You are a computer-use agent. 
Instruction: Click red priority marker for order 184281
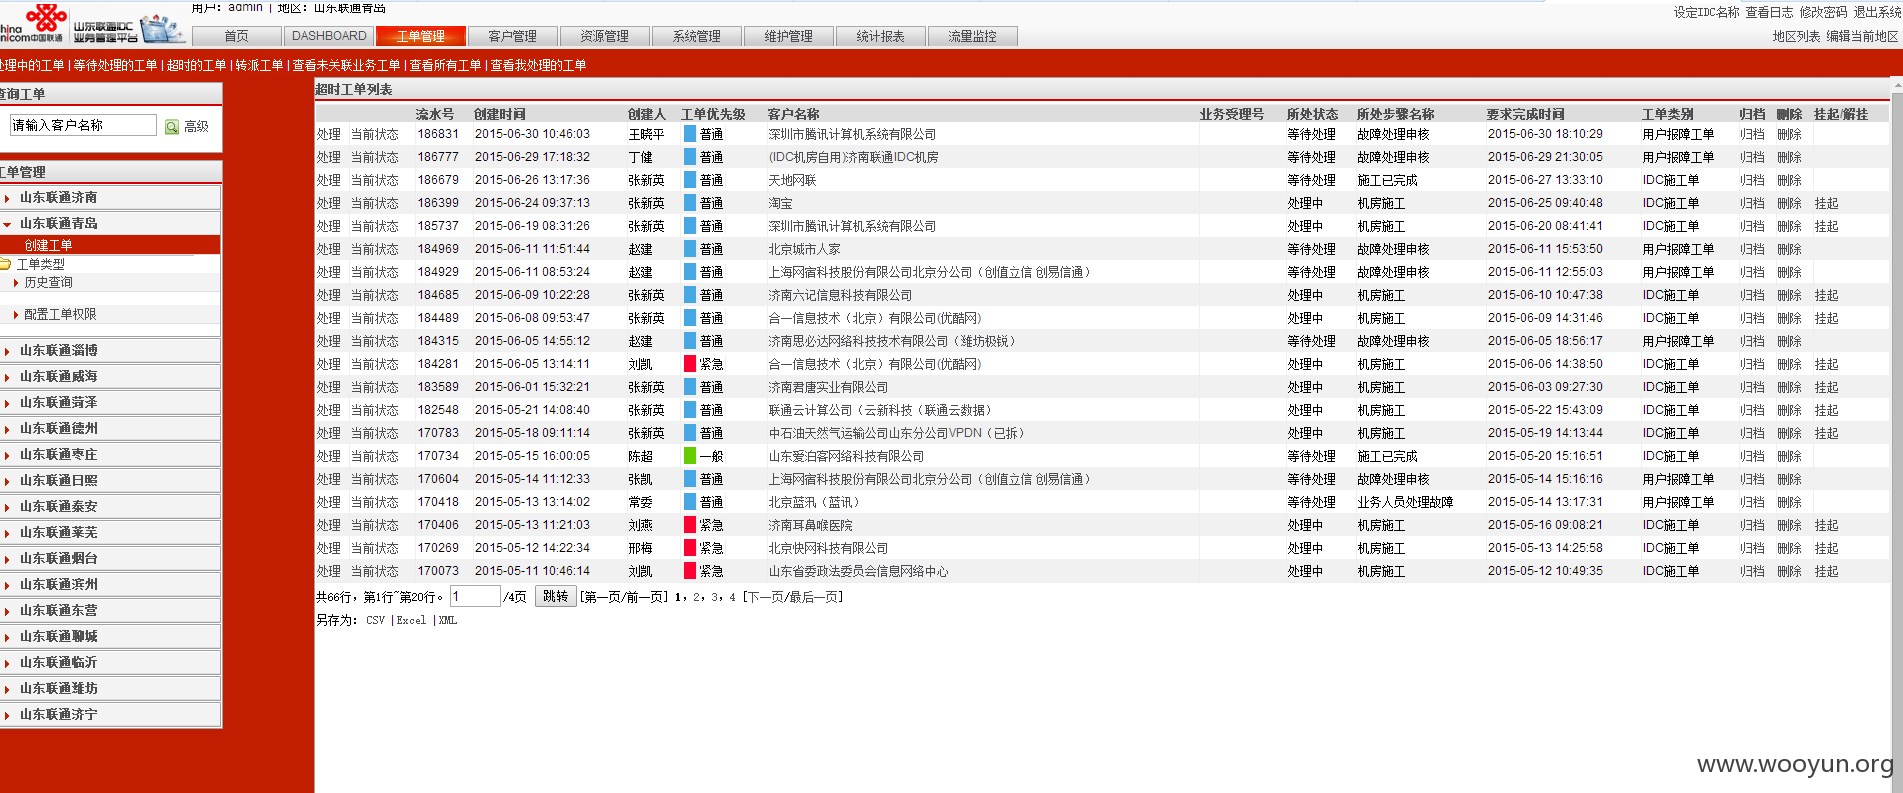click(x=690, y=364)
